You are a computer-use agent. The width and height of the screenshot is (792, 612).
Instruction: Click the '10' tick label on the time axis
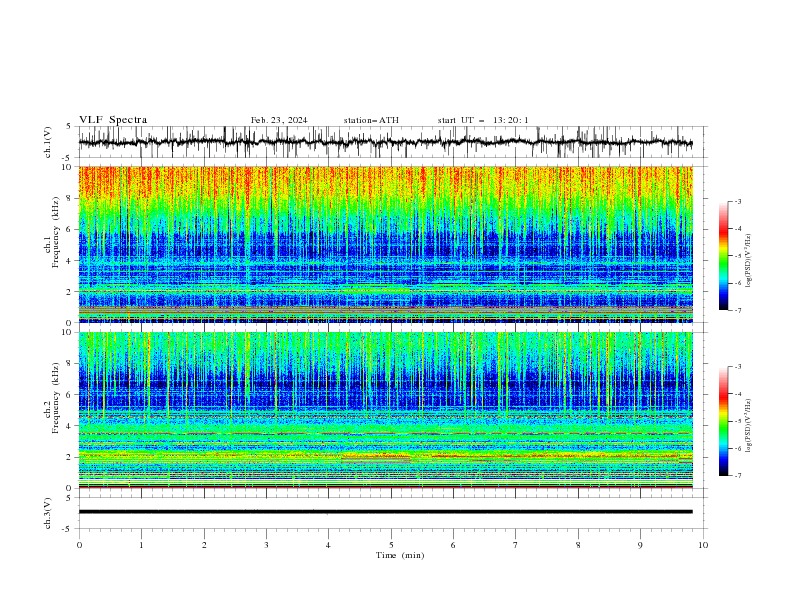pos(703,545)
